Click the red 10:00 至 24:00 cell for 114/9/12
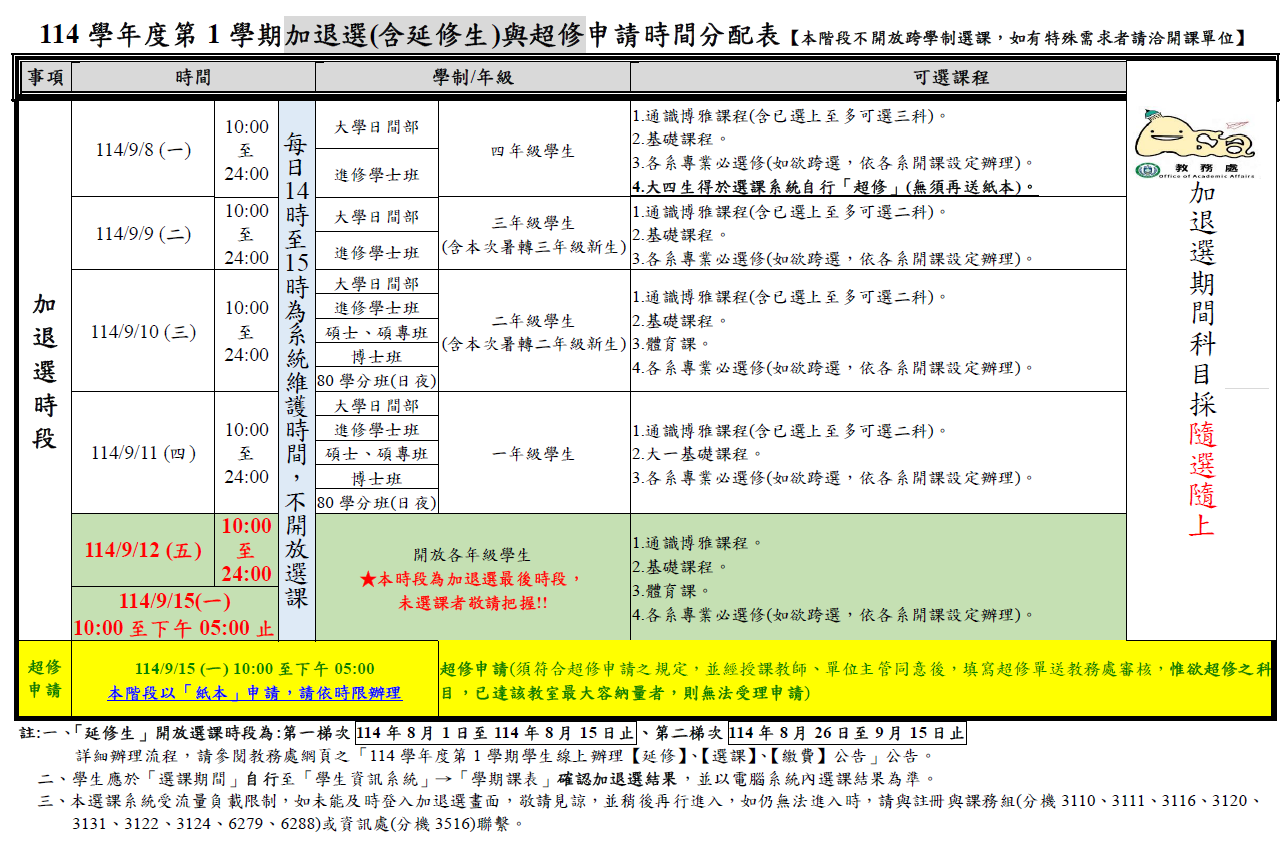The image size is (1285, 842). (247, 550)
